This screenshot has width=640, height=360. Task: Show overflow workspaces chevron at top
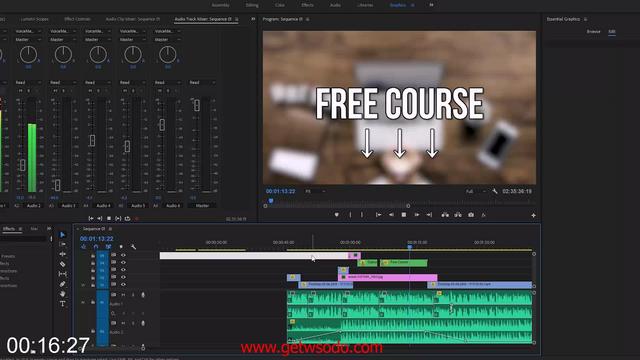tap(431, 5)
